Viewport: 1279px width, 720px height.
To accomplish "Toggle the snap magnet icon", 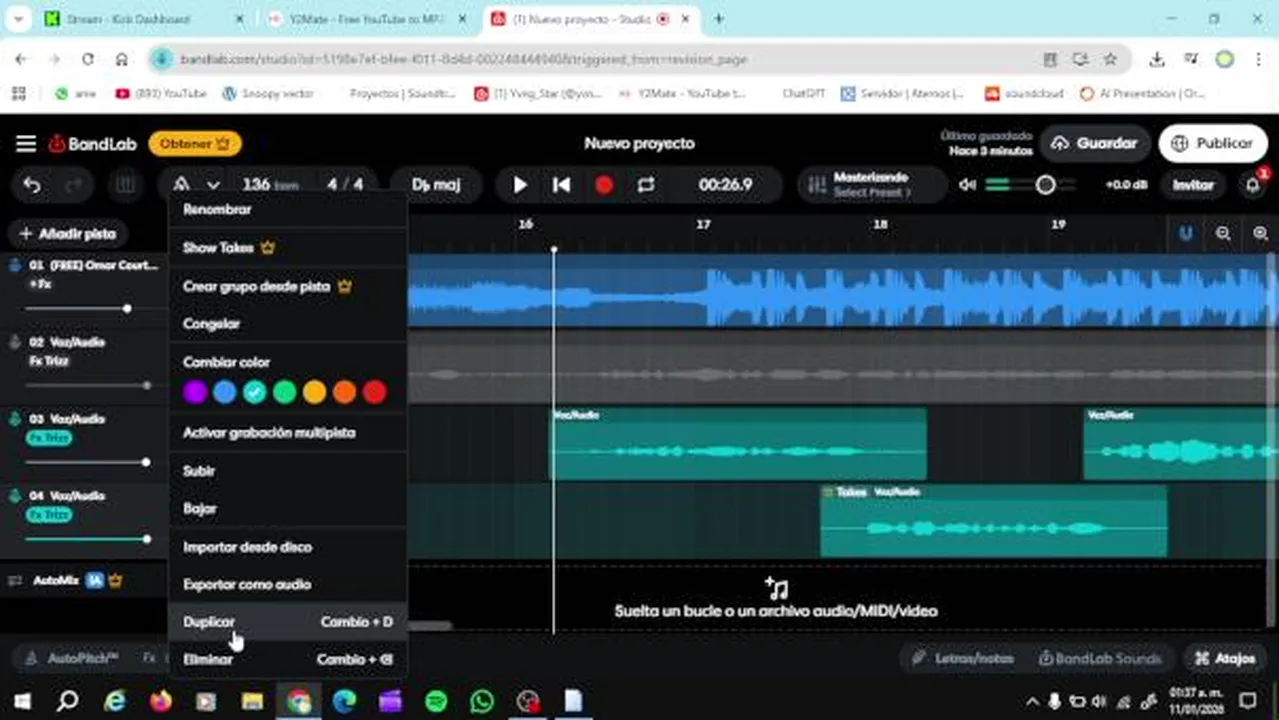I will click(1186, 234).
